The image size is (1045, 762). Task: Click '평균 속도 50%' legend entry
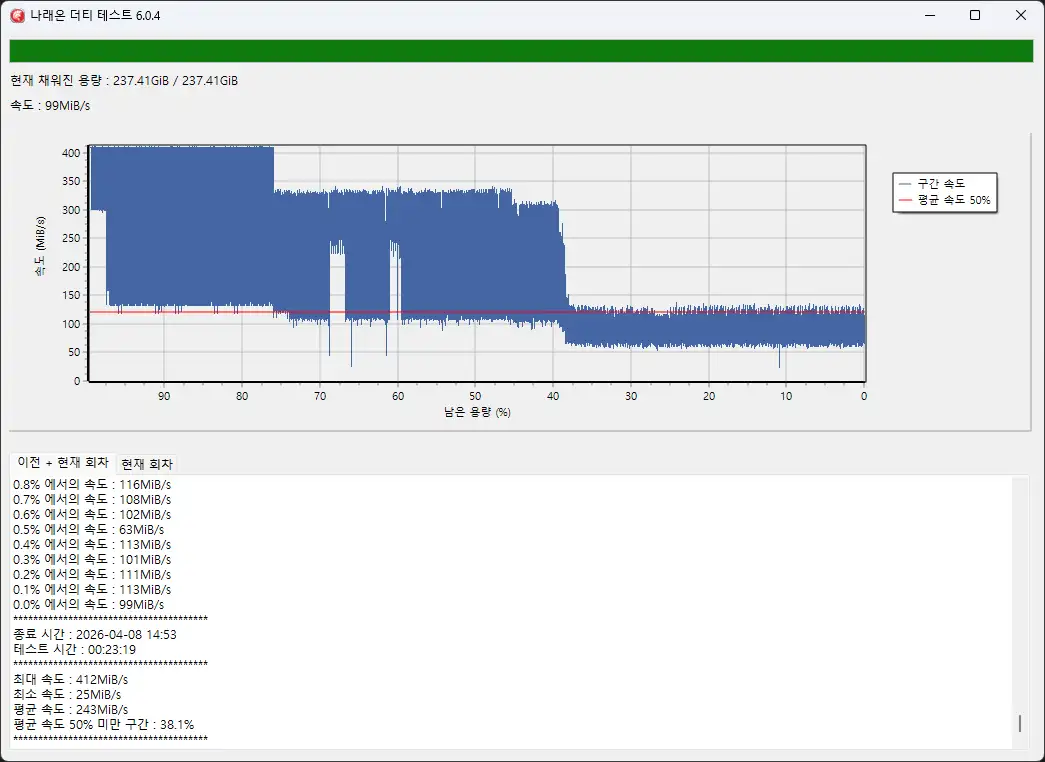944,200
